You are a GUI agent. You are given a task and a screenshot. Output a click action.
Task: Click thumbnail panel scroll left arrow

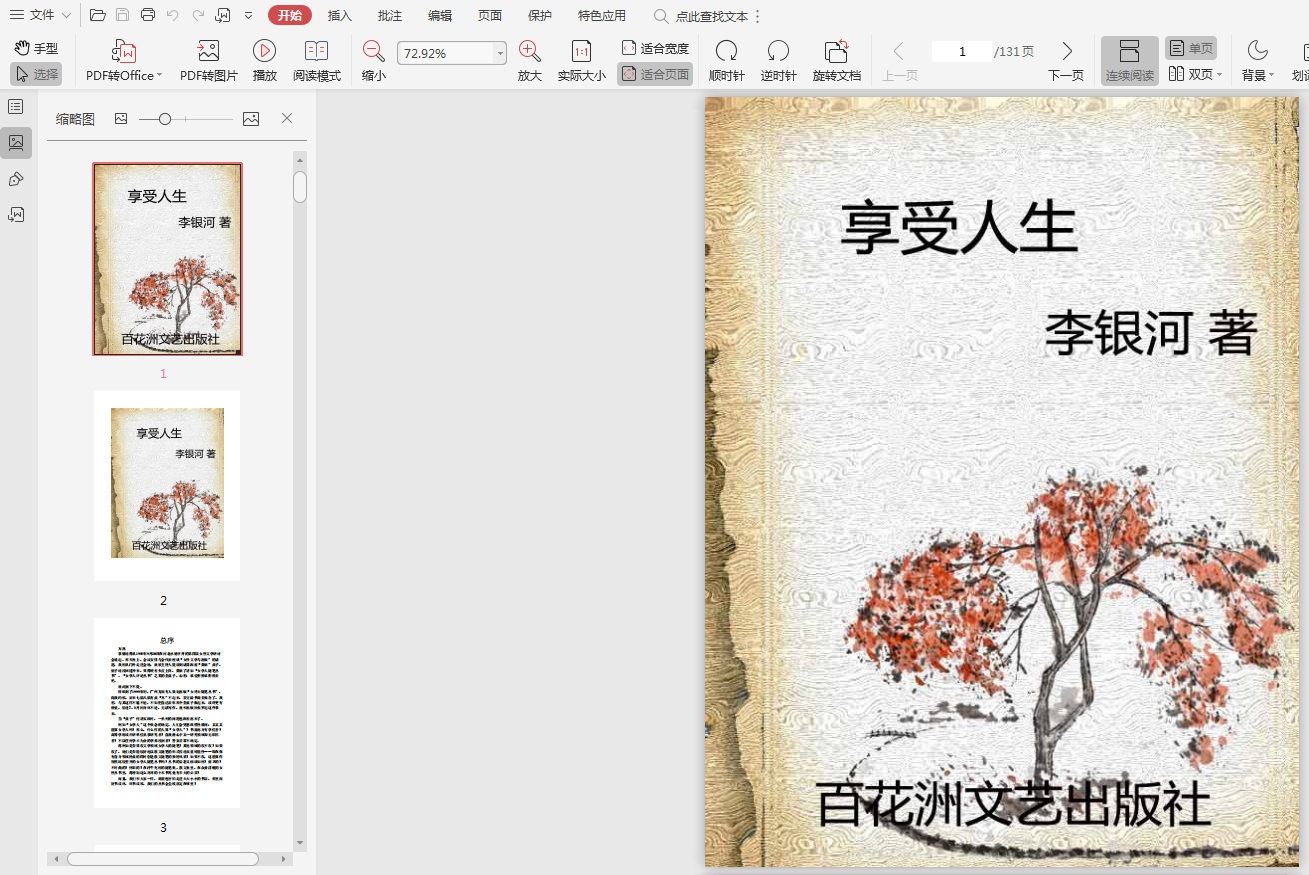click(x=56, y=859)
